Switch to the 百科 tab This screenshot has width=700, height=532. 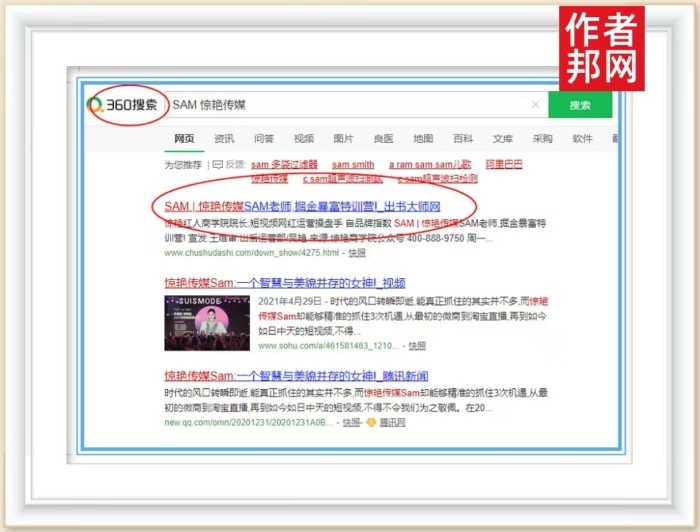coord(463,139)
